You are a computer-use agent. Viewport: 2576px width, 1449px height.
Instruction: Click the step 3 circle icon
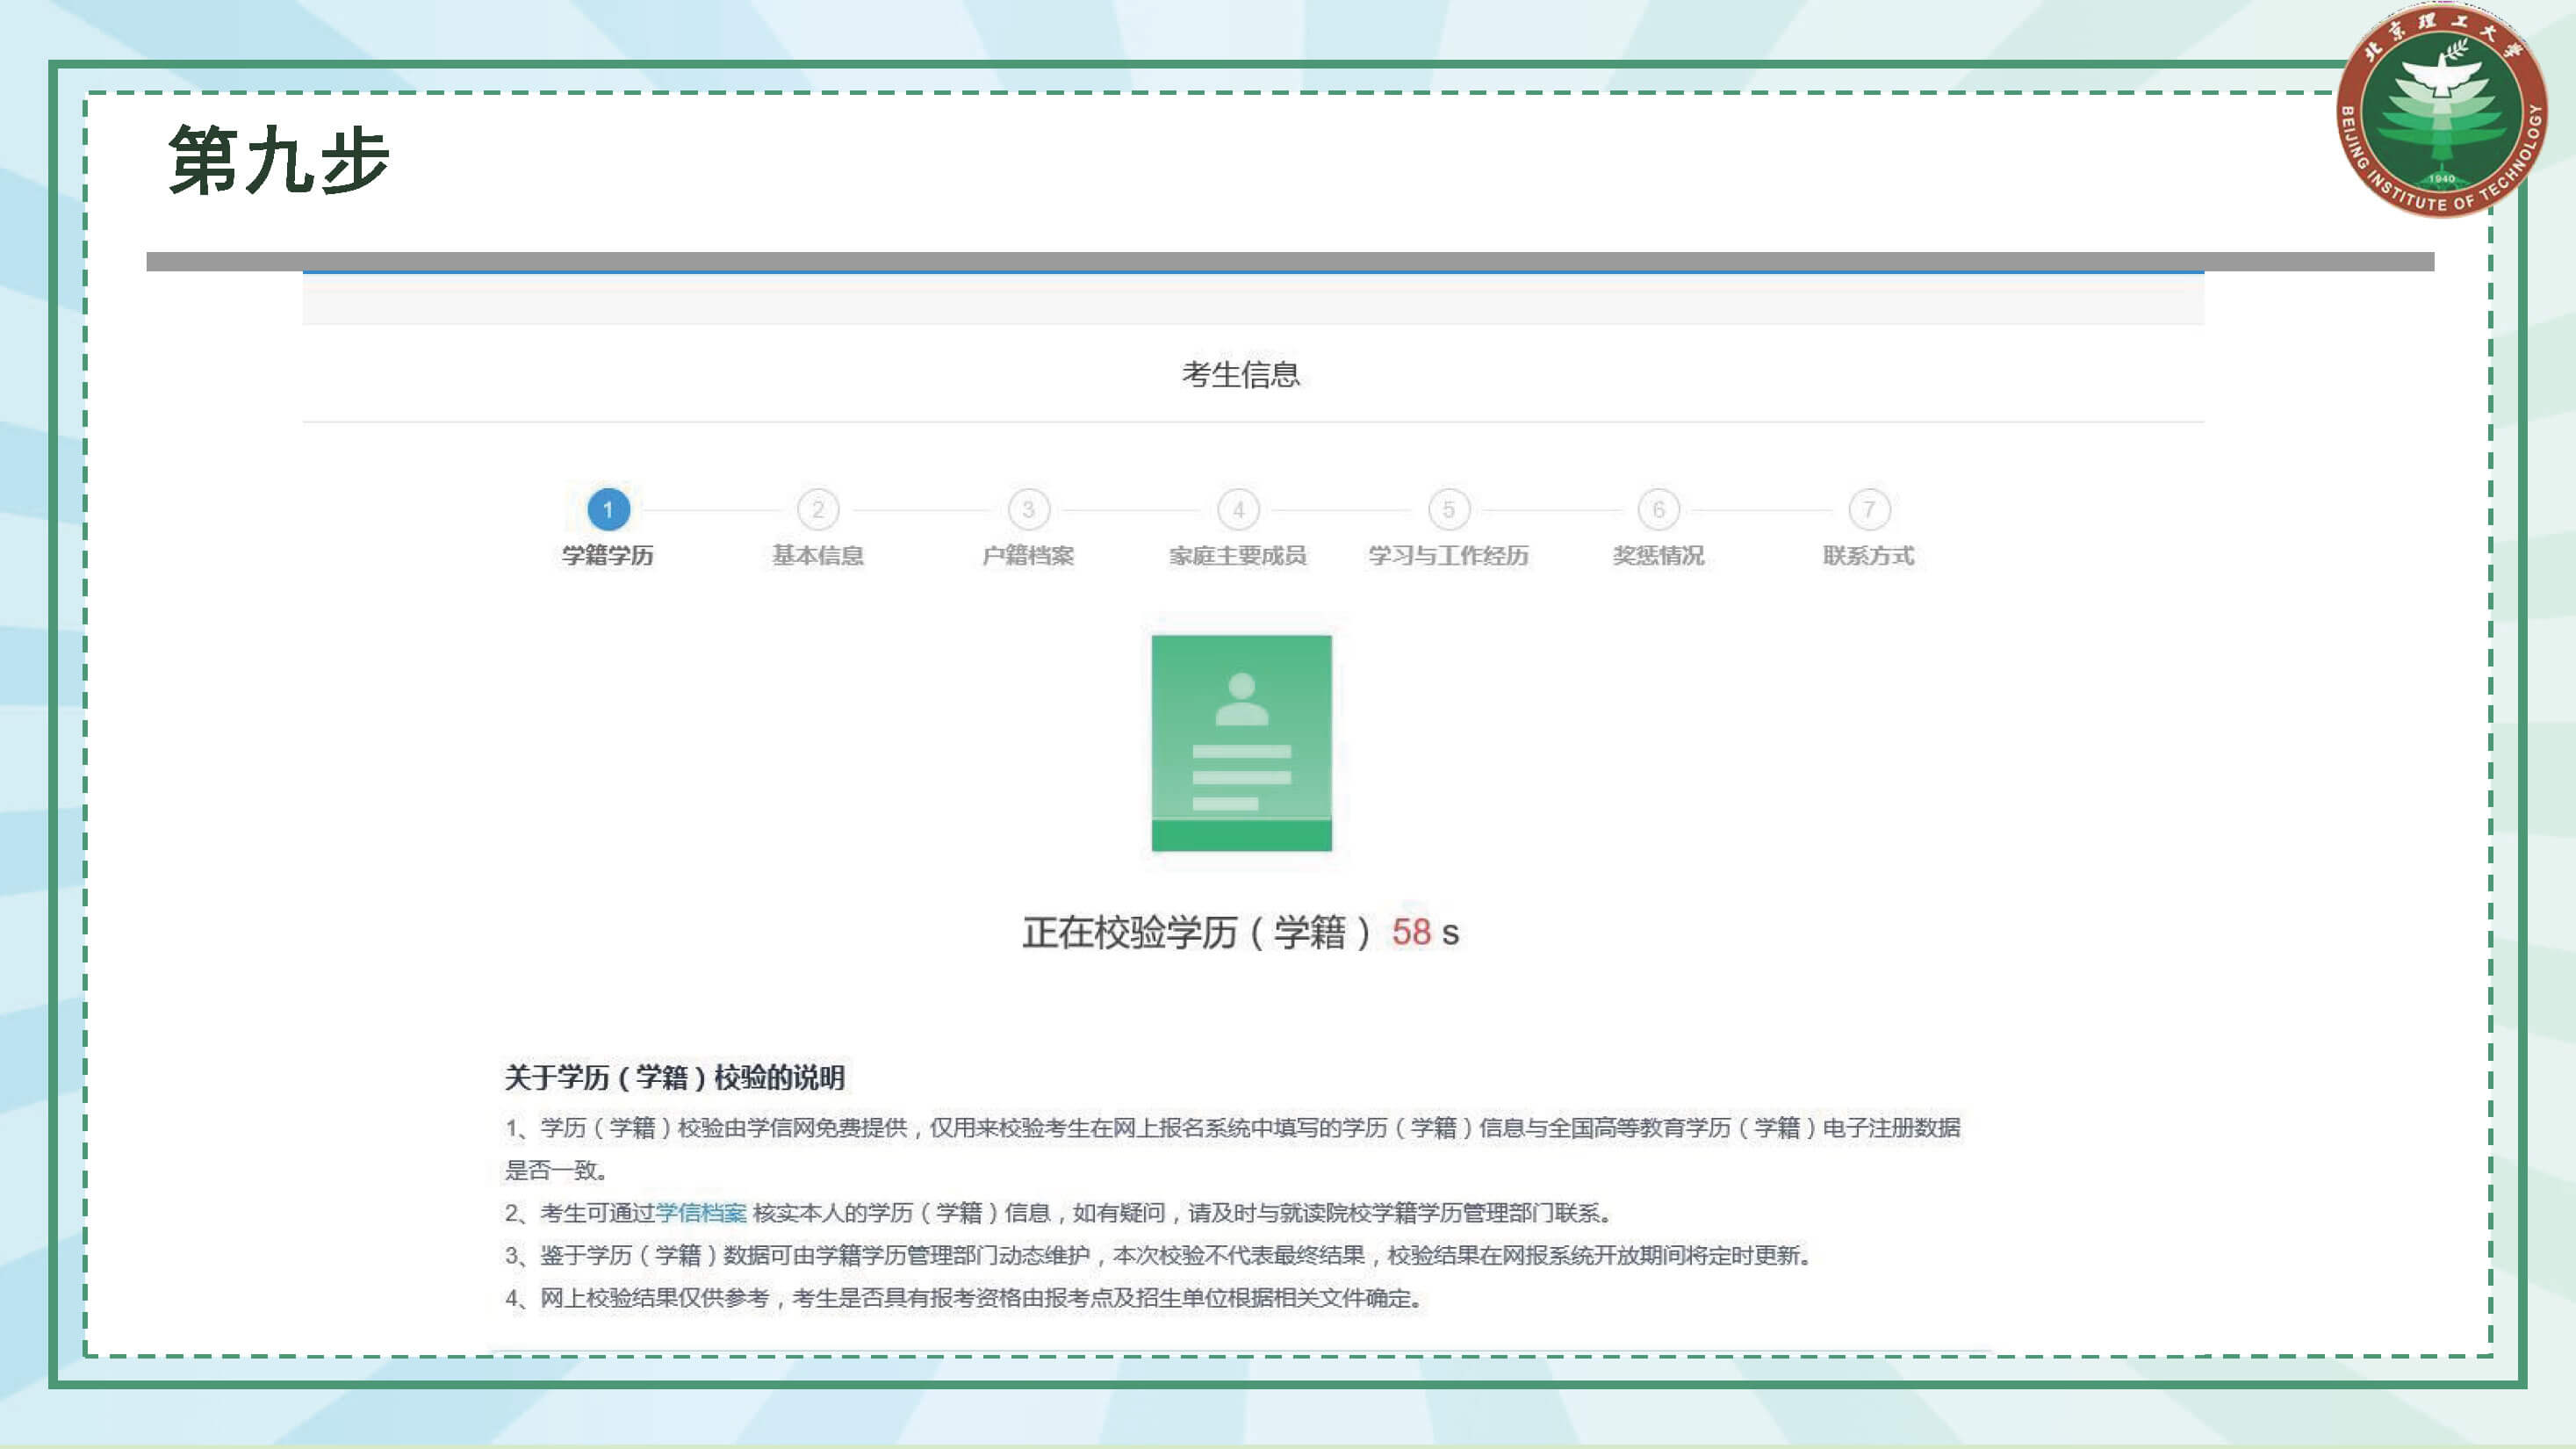coord(1028,510)
